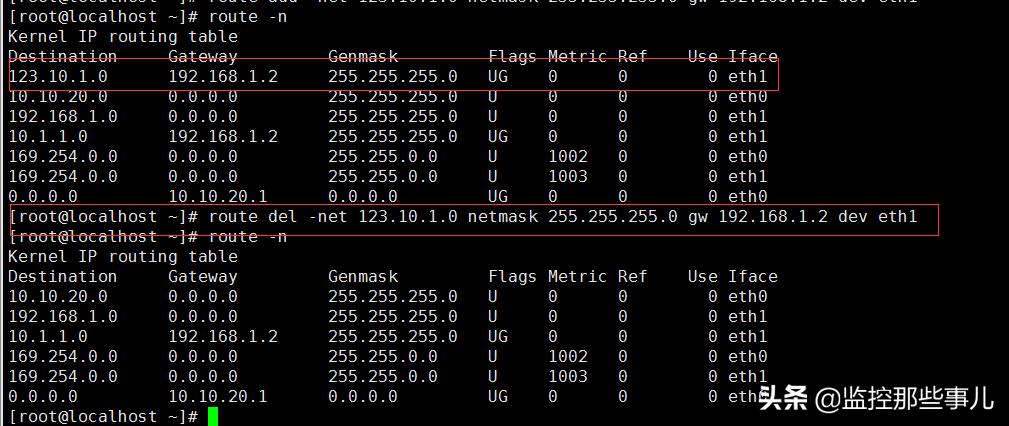
Task: Click the Gateway header in the table after route del
Action: (x=203, y=277)
